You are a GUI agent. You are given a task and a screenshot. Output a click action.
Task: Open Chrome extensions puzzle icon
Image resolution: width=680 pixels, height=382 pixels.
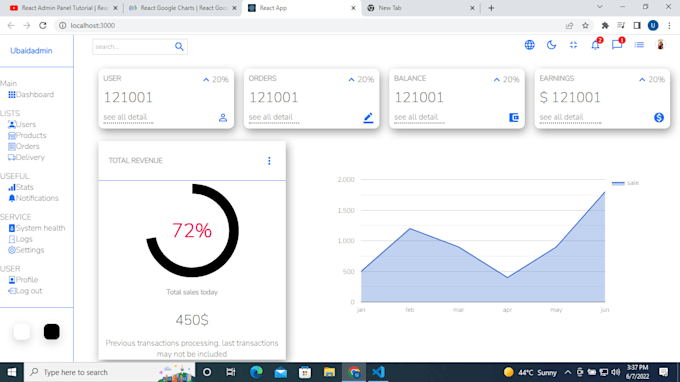pyautogui.click(x=605, y=26)
